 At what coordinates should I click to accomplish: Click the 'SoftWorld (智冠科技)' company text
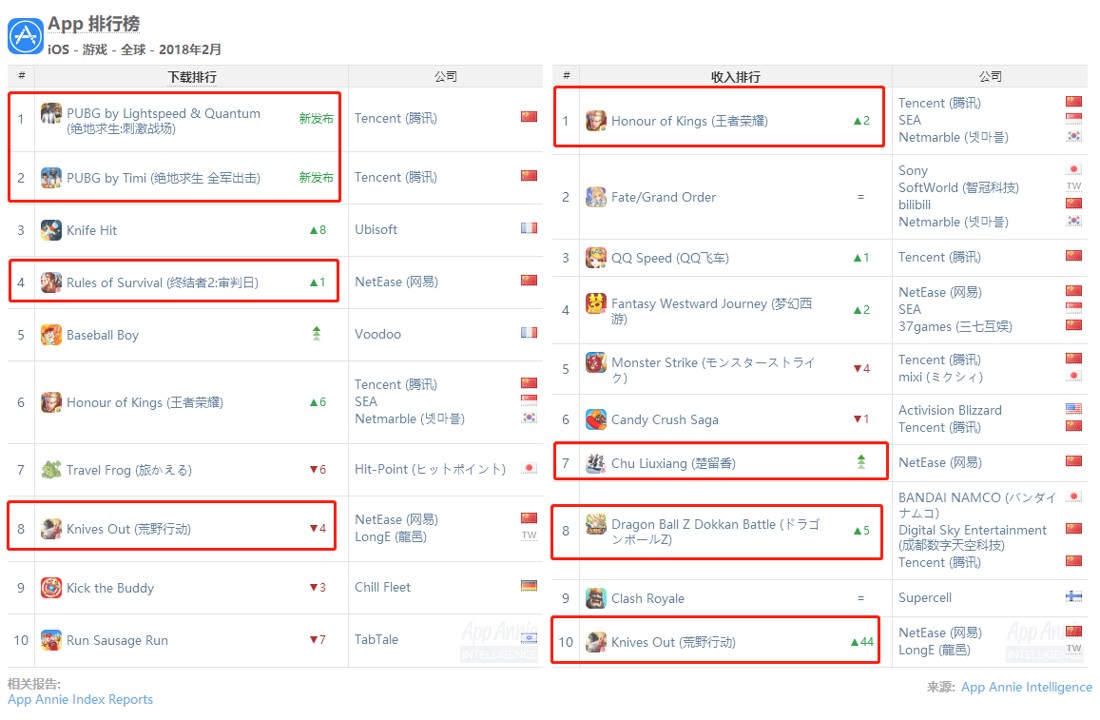coord(958,187)
